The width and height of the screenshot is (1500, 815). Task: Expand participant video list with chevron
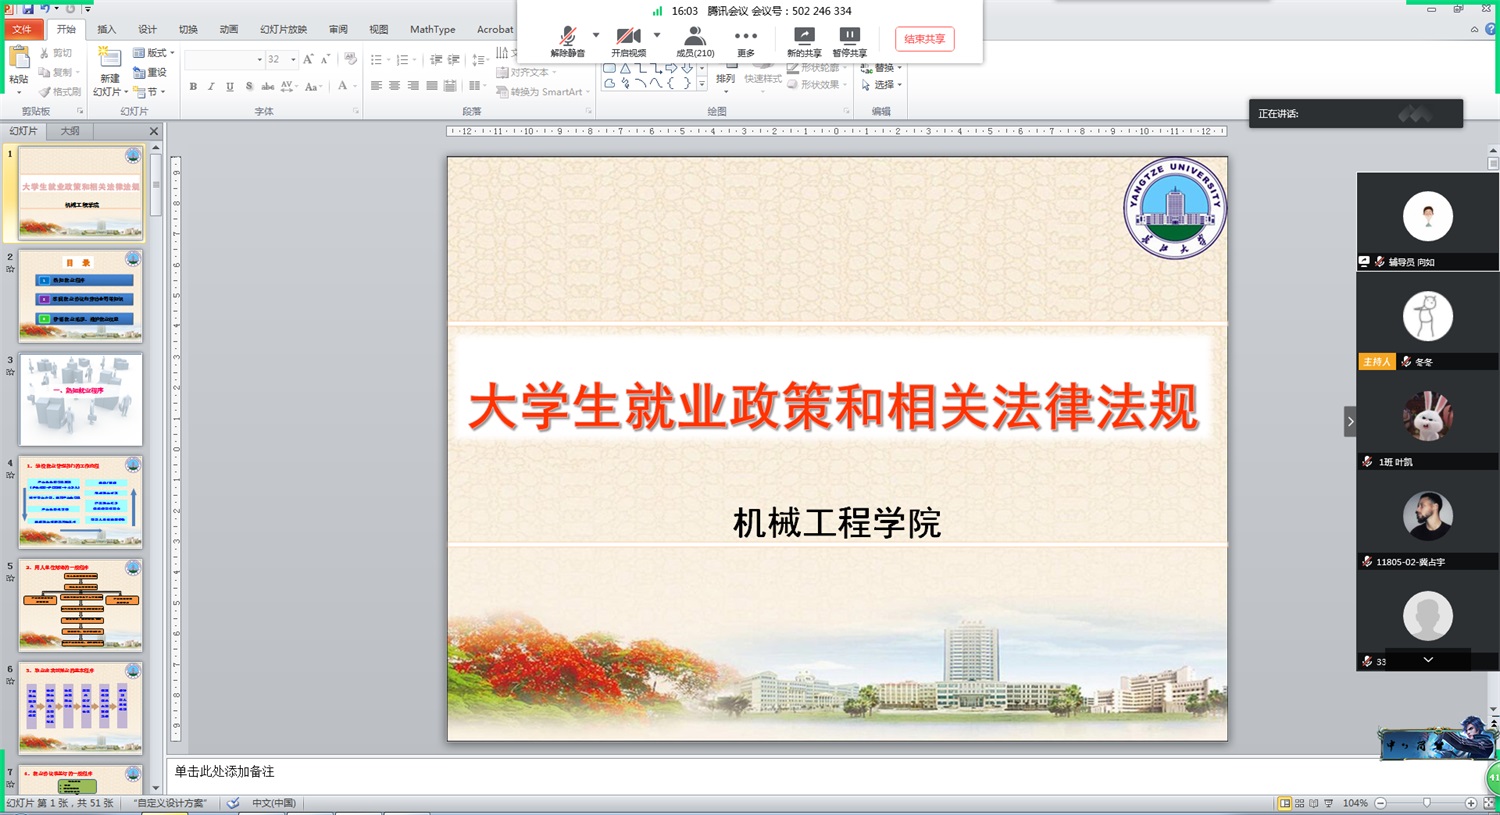point(1428,660)
